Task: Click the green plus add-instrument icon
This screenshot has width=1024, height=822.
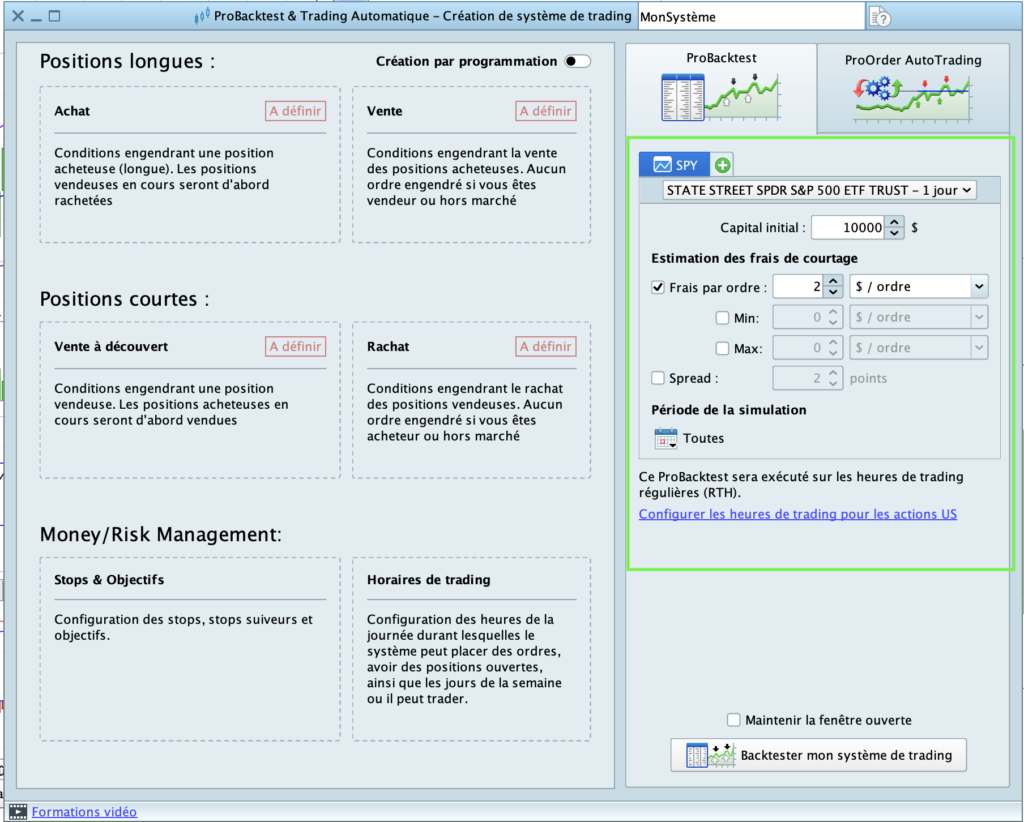Action: click(723, 165)
